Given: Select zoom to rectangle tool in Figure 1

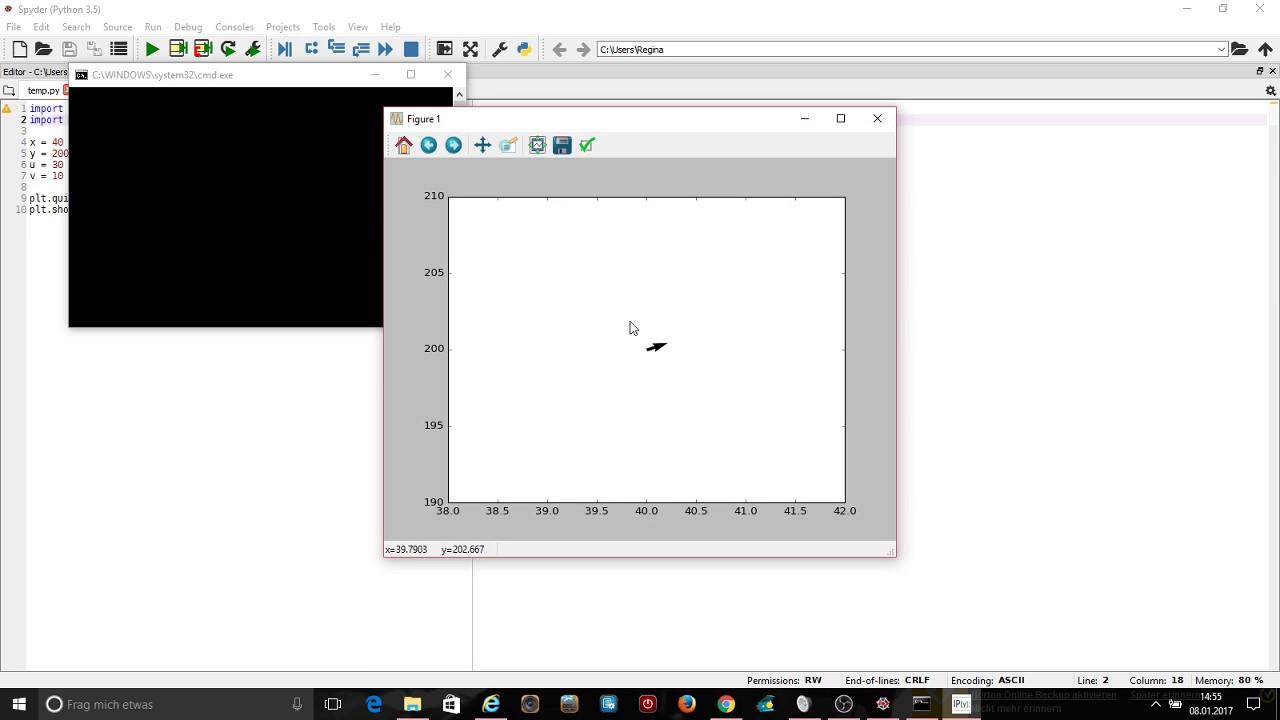Looking at the screenshot, I should click(x=507, y=145).
